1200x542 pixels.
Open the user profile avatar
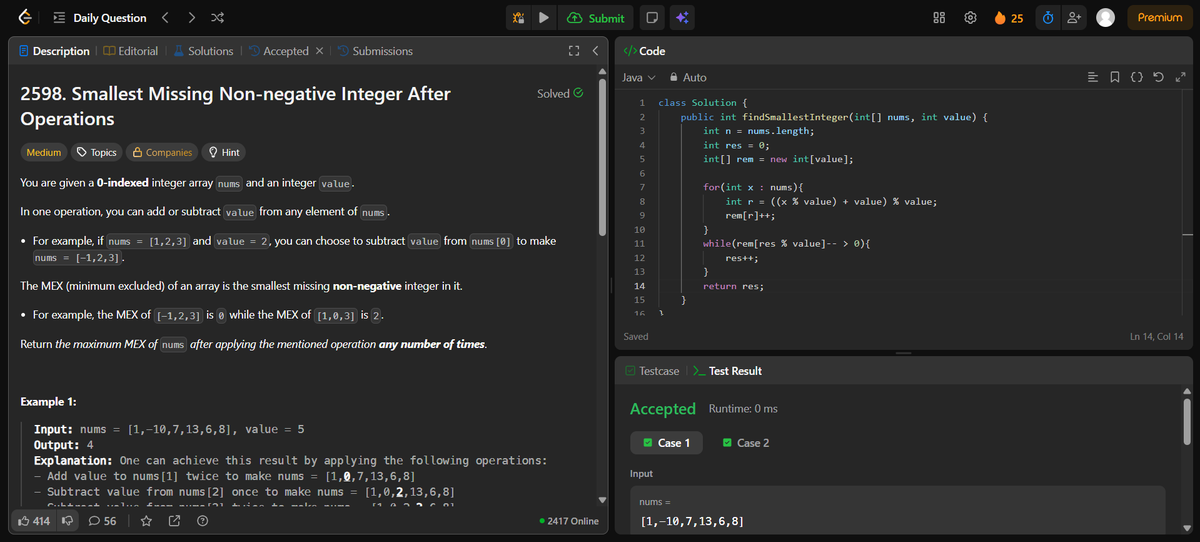tap(1105, 18)
